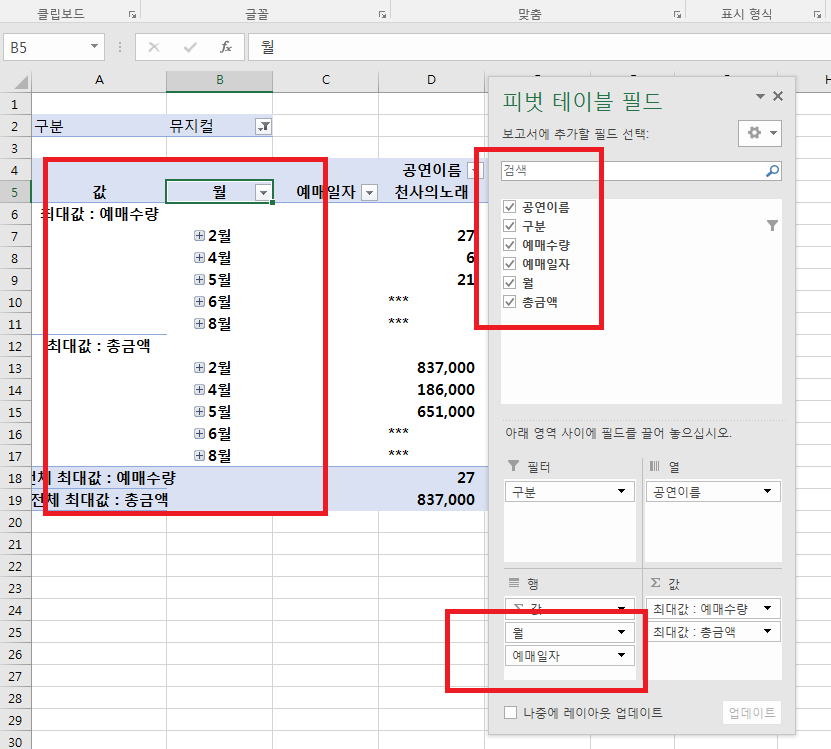Select column D header
The height and width of the screenshot is (749, 831).
431,80
